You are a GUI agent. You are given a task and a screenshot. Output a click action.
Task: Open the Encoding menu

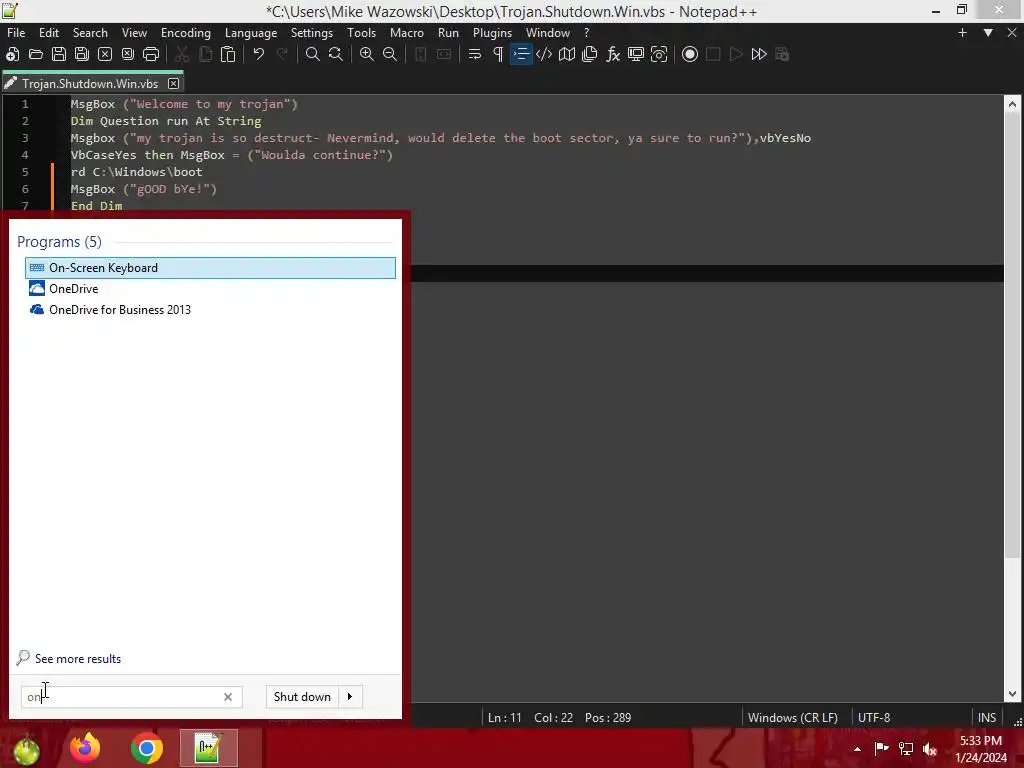click(186, 33)
